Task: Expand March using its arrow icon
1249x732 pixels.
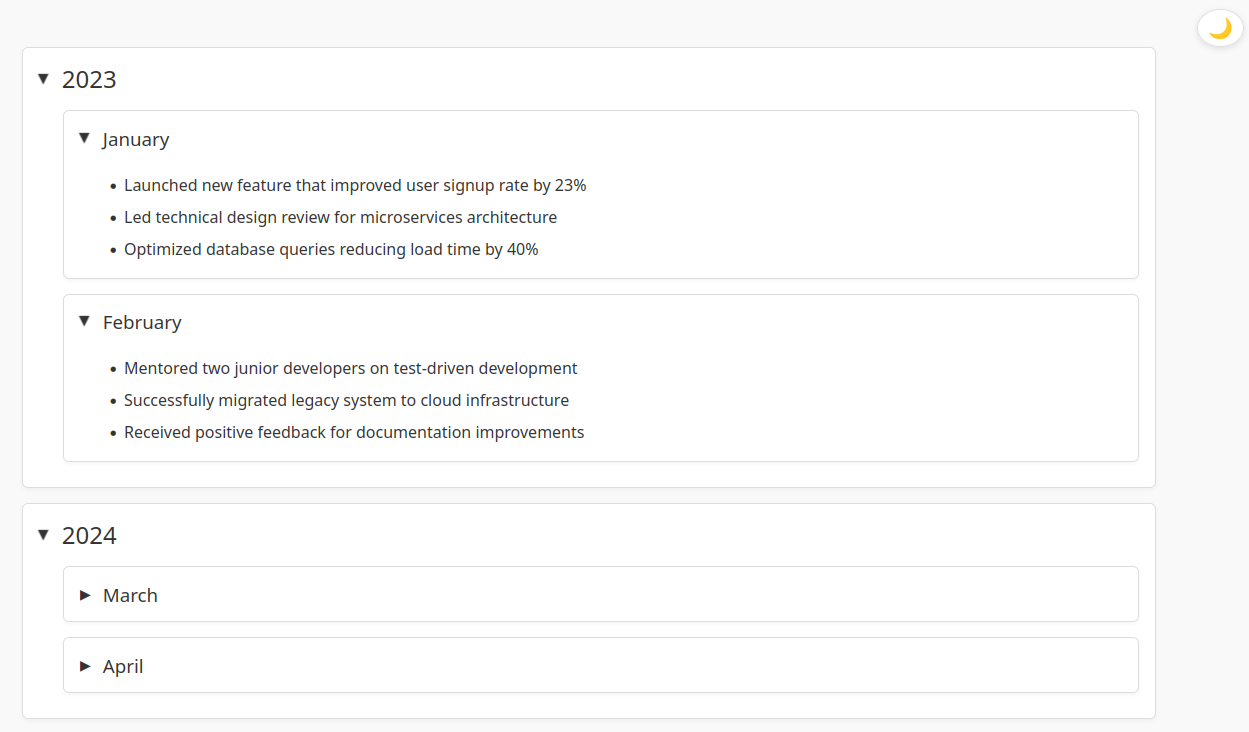Action: tap(85, 595)
